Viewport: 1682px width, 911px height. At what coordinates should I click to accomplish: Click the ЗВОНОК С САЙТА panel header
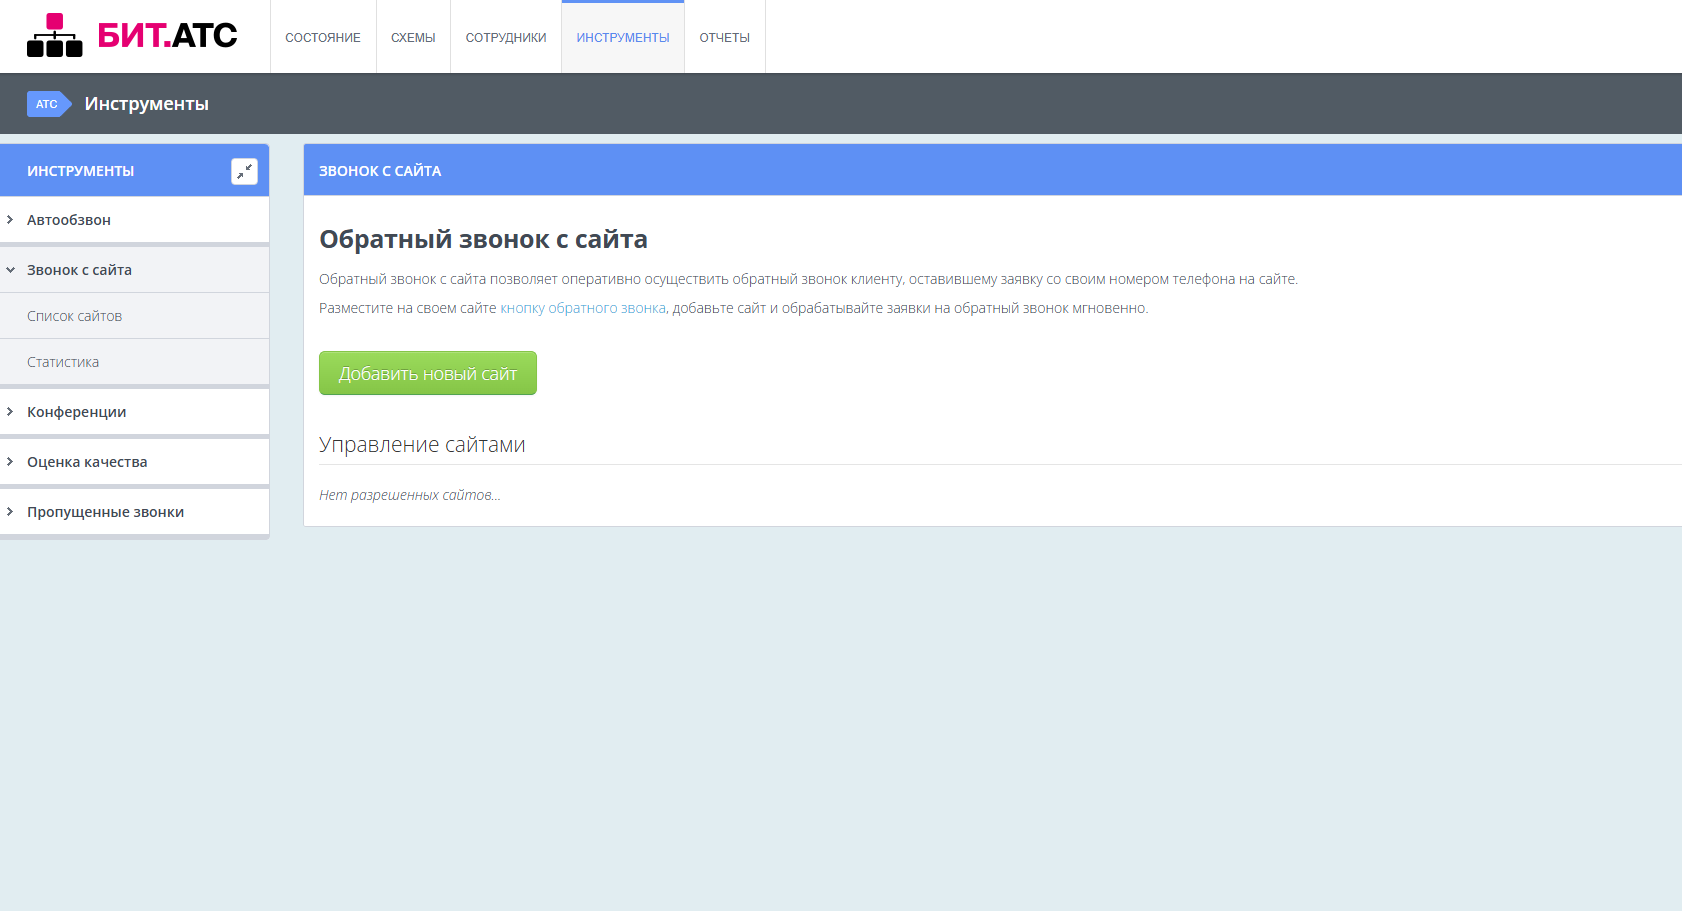pos(380,171)
